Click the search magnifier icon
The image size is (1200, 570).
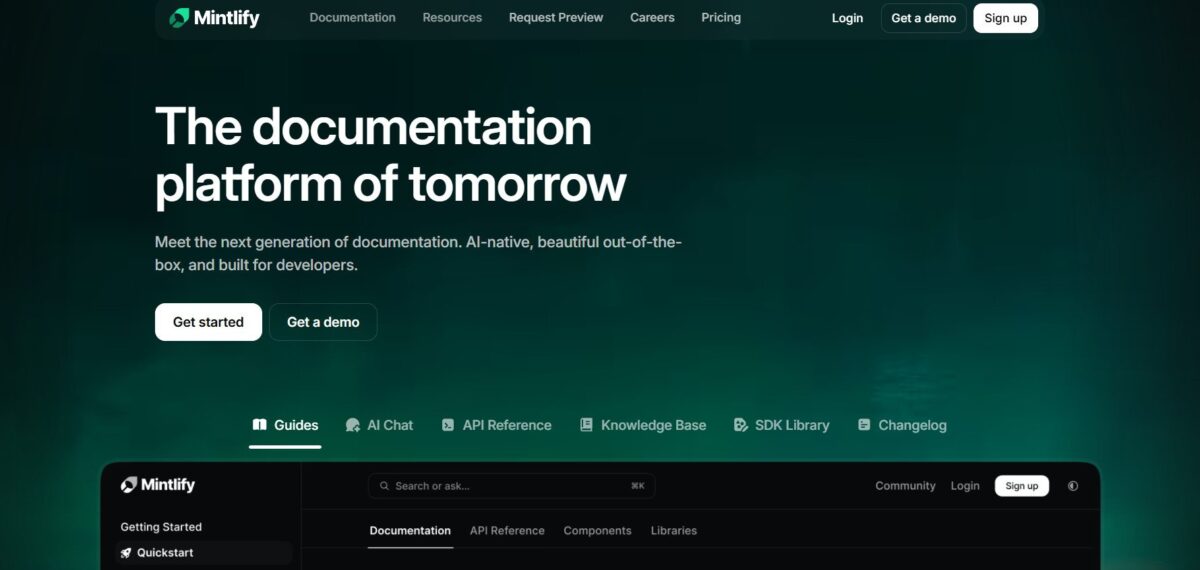click(x=385, y=486)
